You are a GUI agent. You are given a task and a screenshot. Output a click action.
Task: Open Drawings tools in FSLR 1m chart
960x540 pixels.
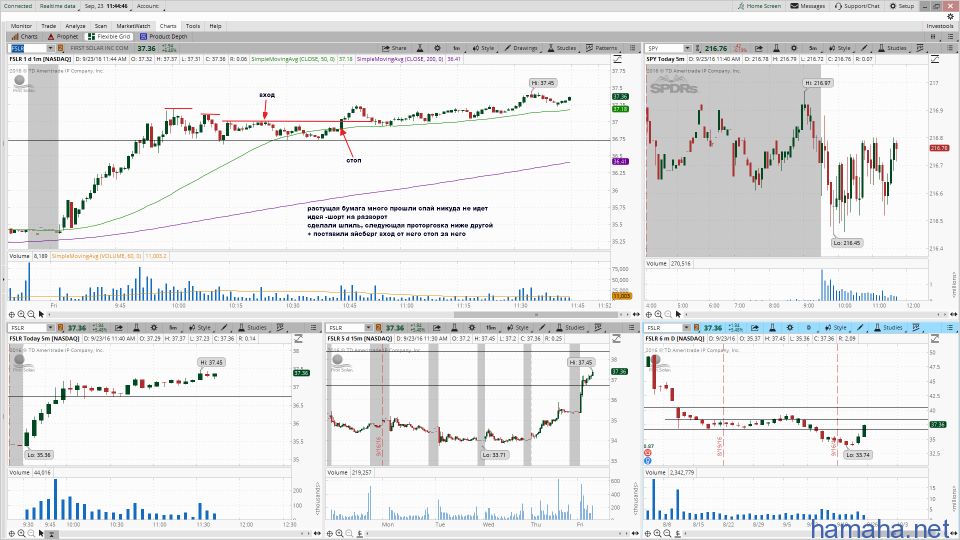click(521, 48)
